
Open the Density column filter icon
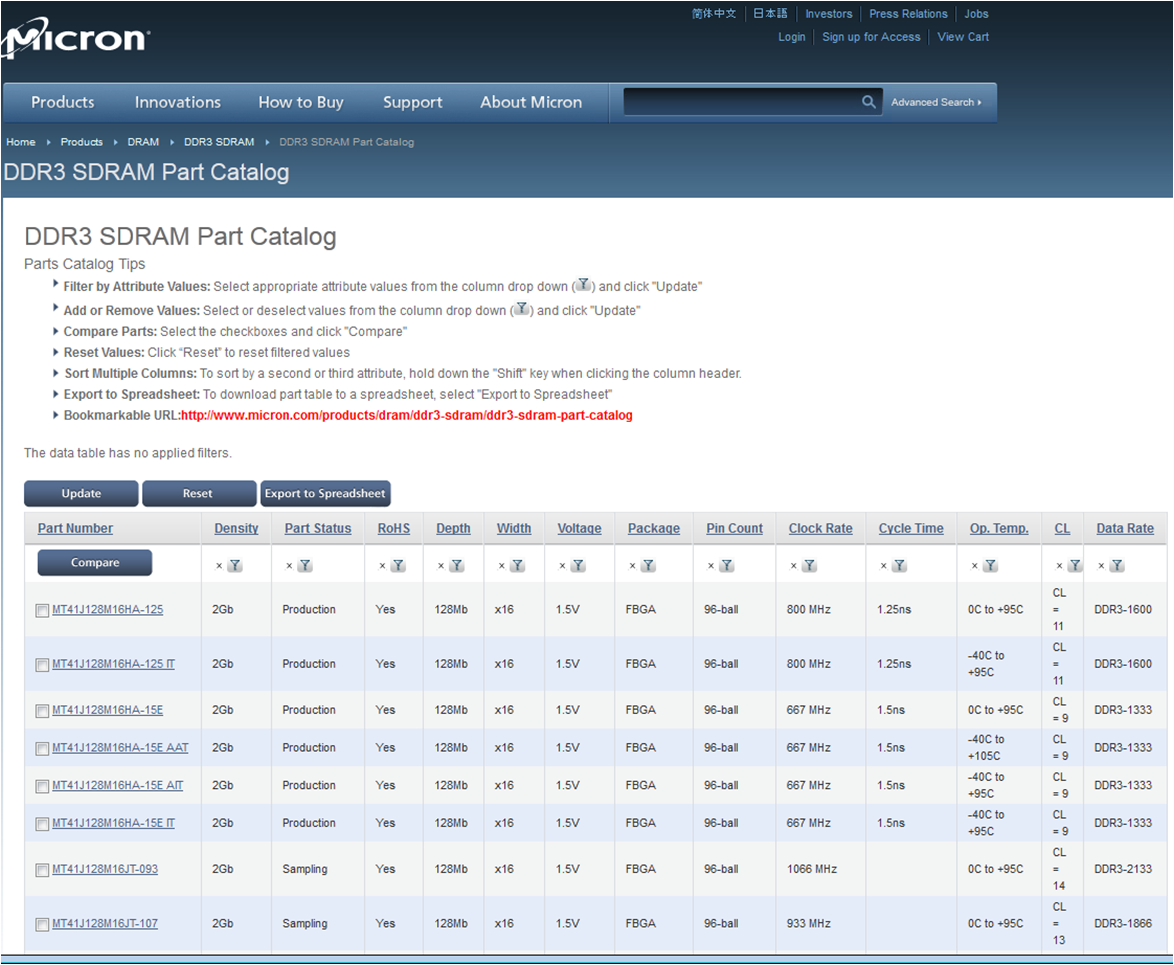[x=234, y=566]
